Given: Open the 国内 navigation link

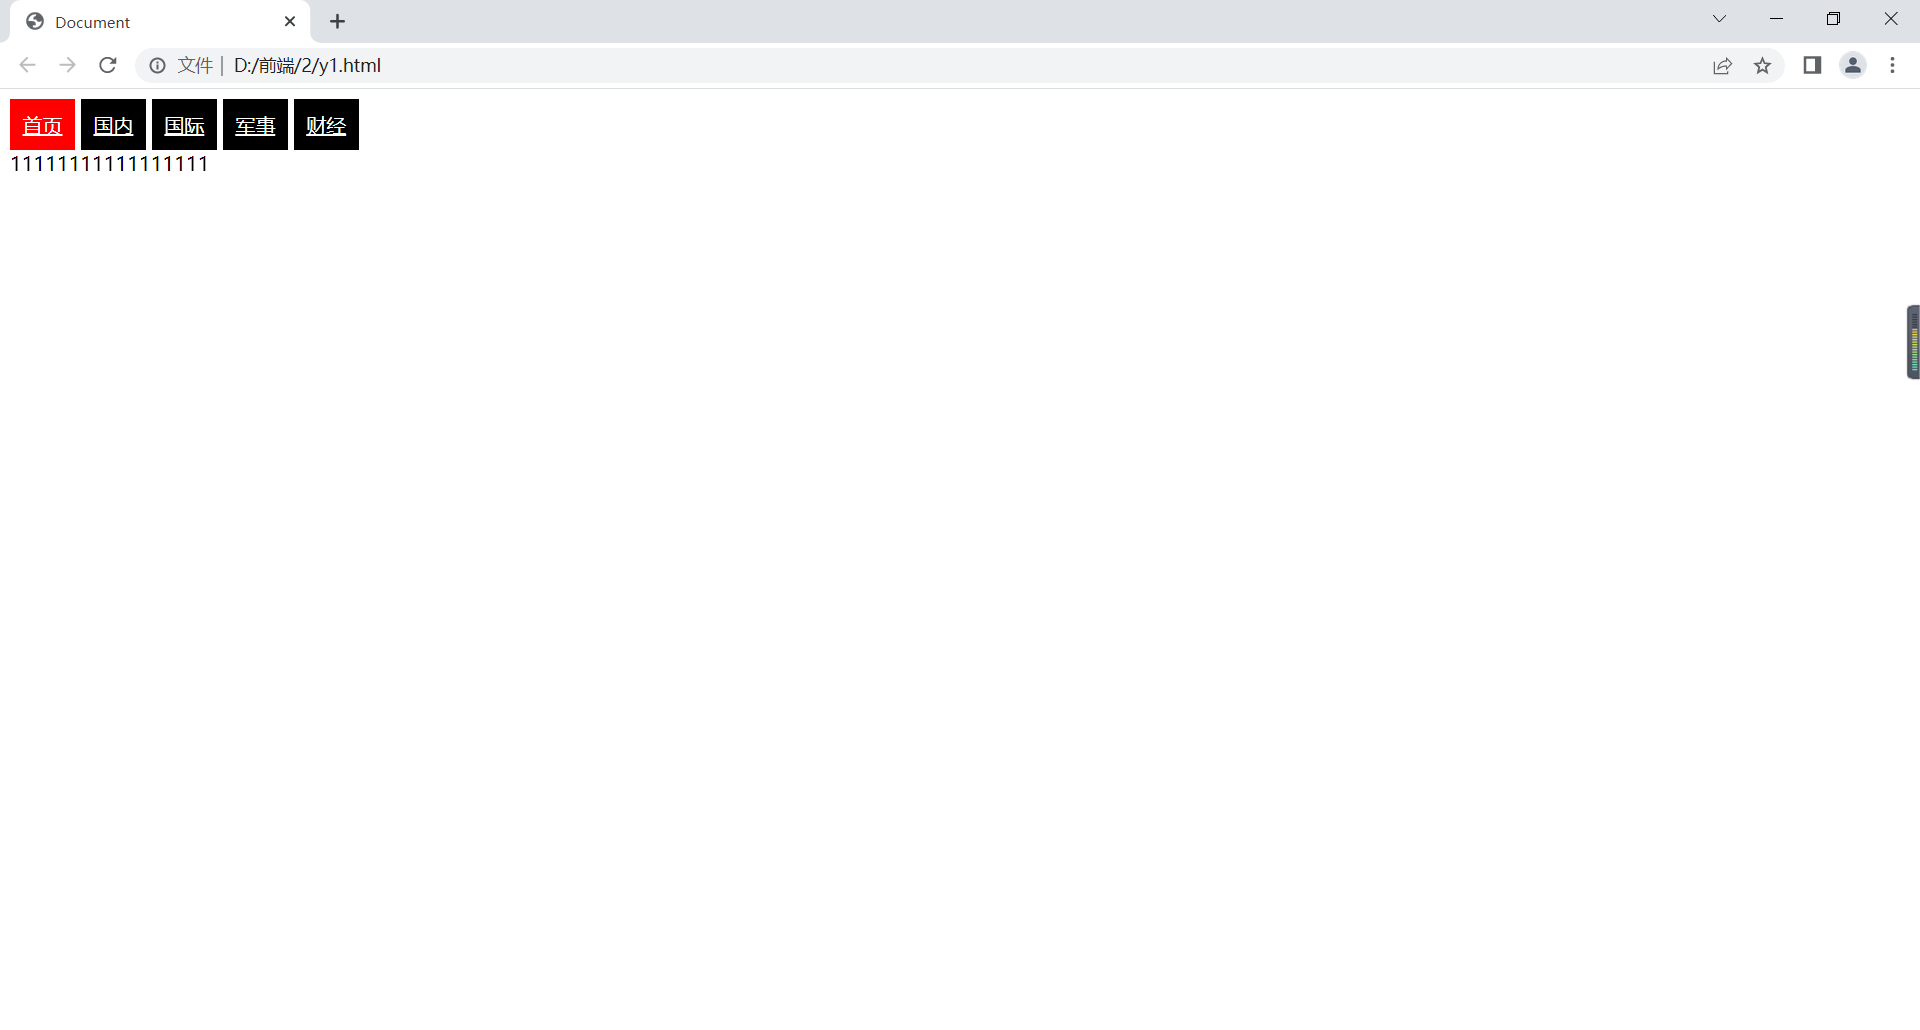Looking at the screenshot, I should coord(113,125).
